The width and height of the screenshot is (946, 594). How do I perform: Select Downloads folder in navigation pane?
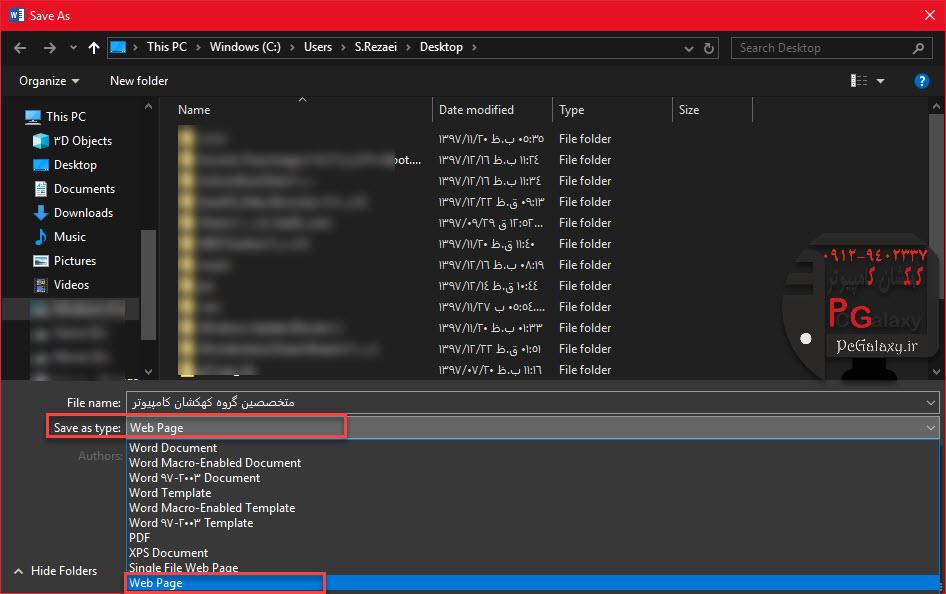coord(83,213)
